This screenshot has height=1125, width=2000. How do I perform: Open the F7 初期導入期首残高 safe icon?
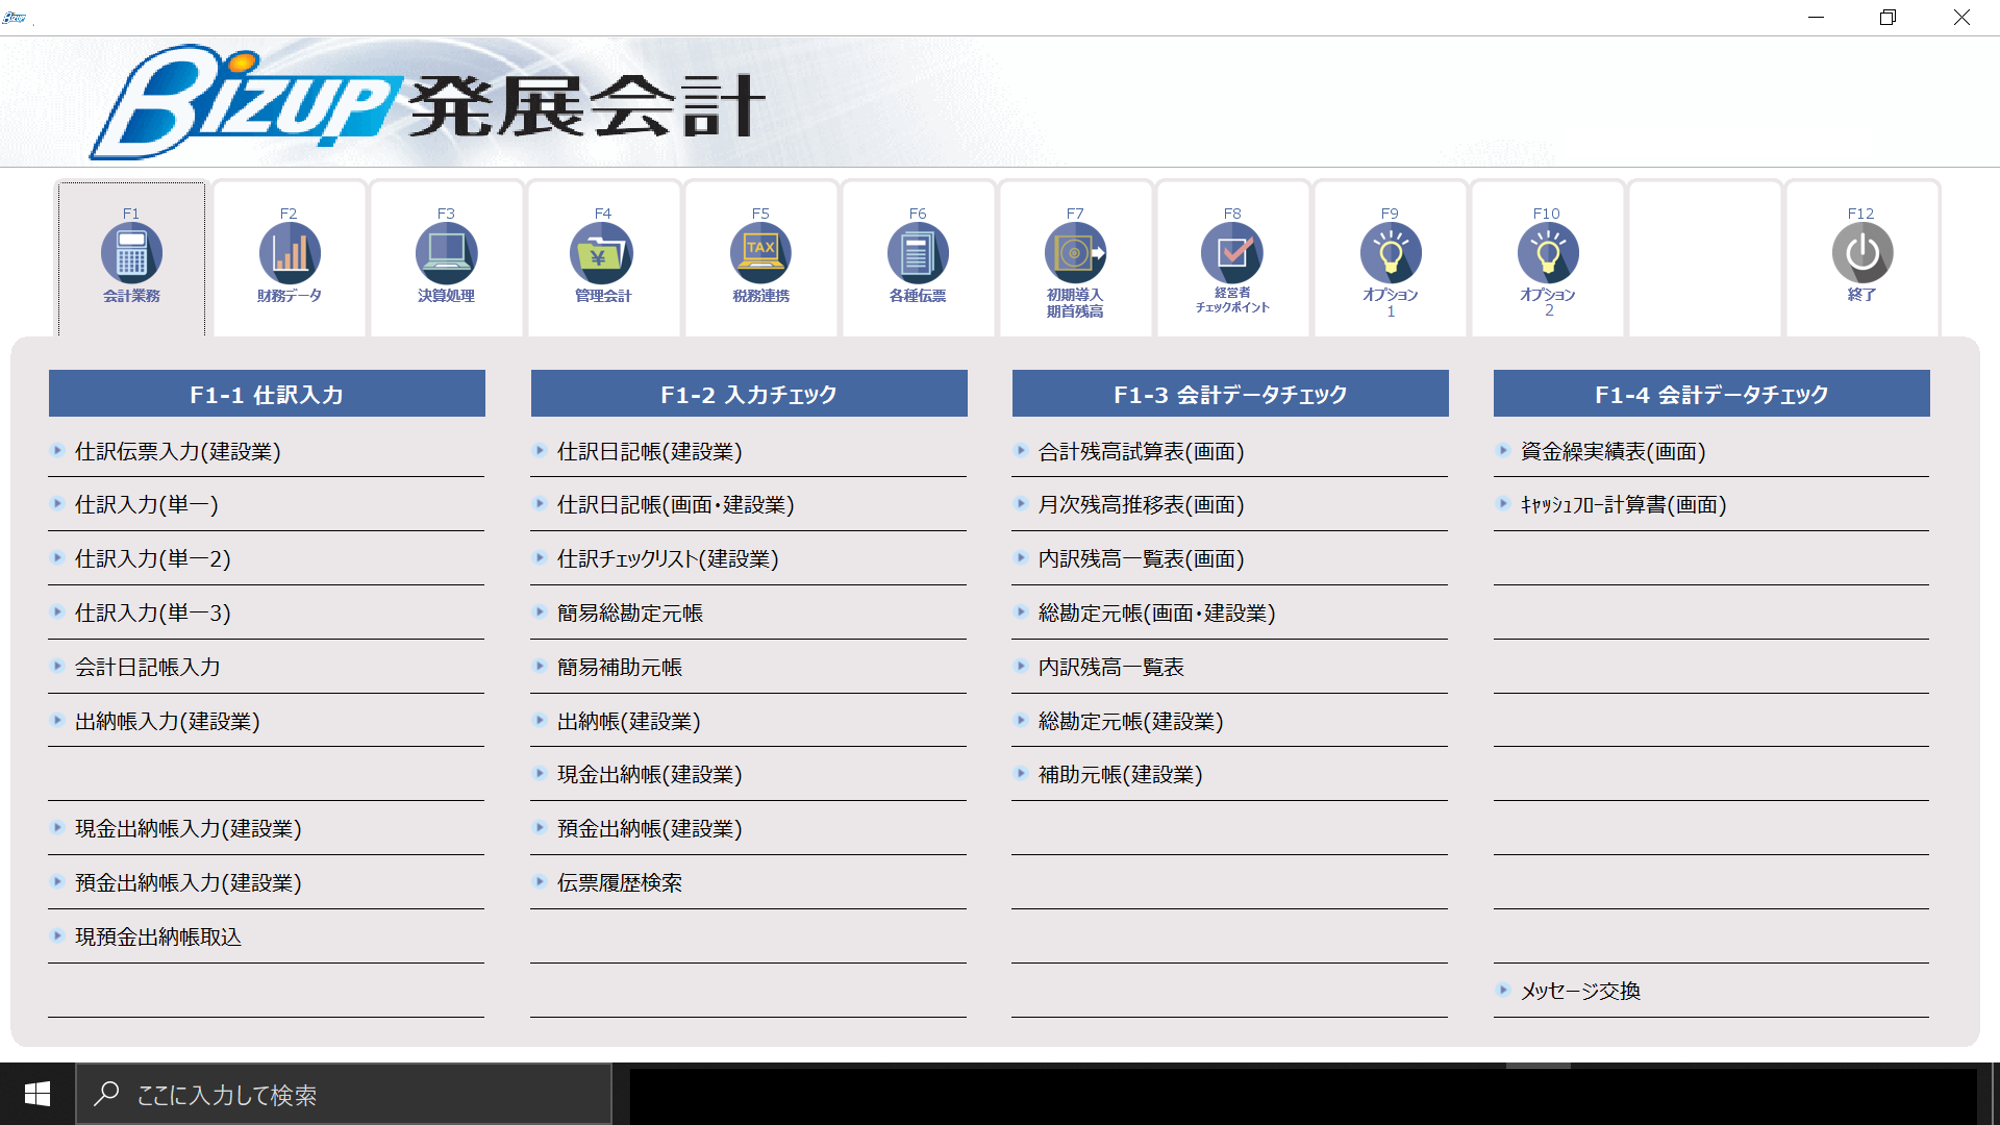1075,254
